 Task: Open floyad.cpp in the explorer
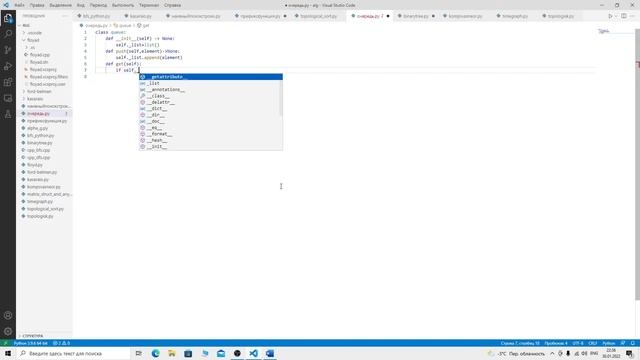tap(40, 55)
